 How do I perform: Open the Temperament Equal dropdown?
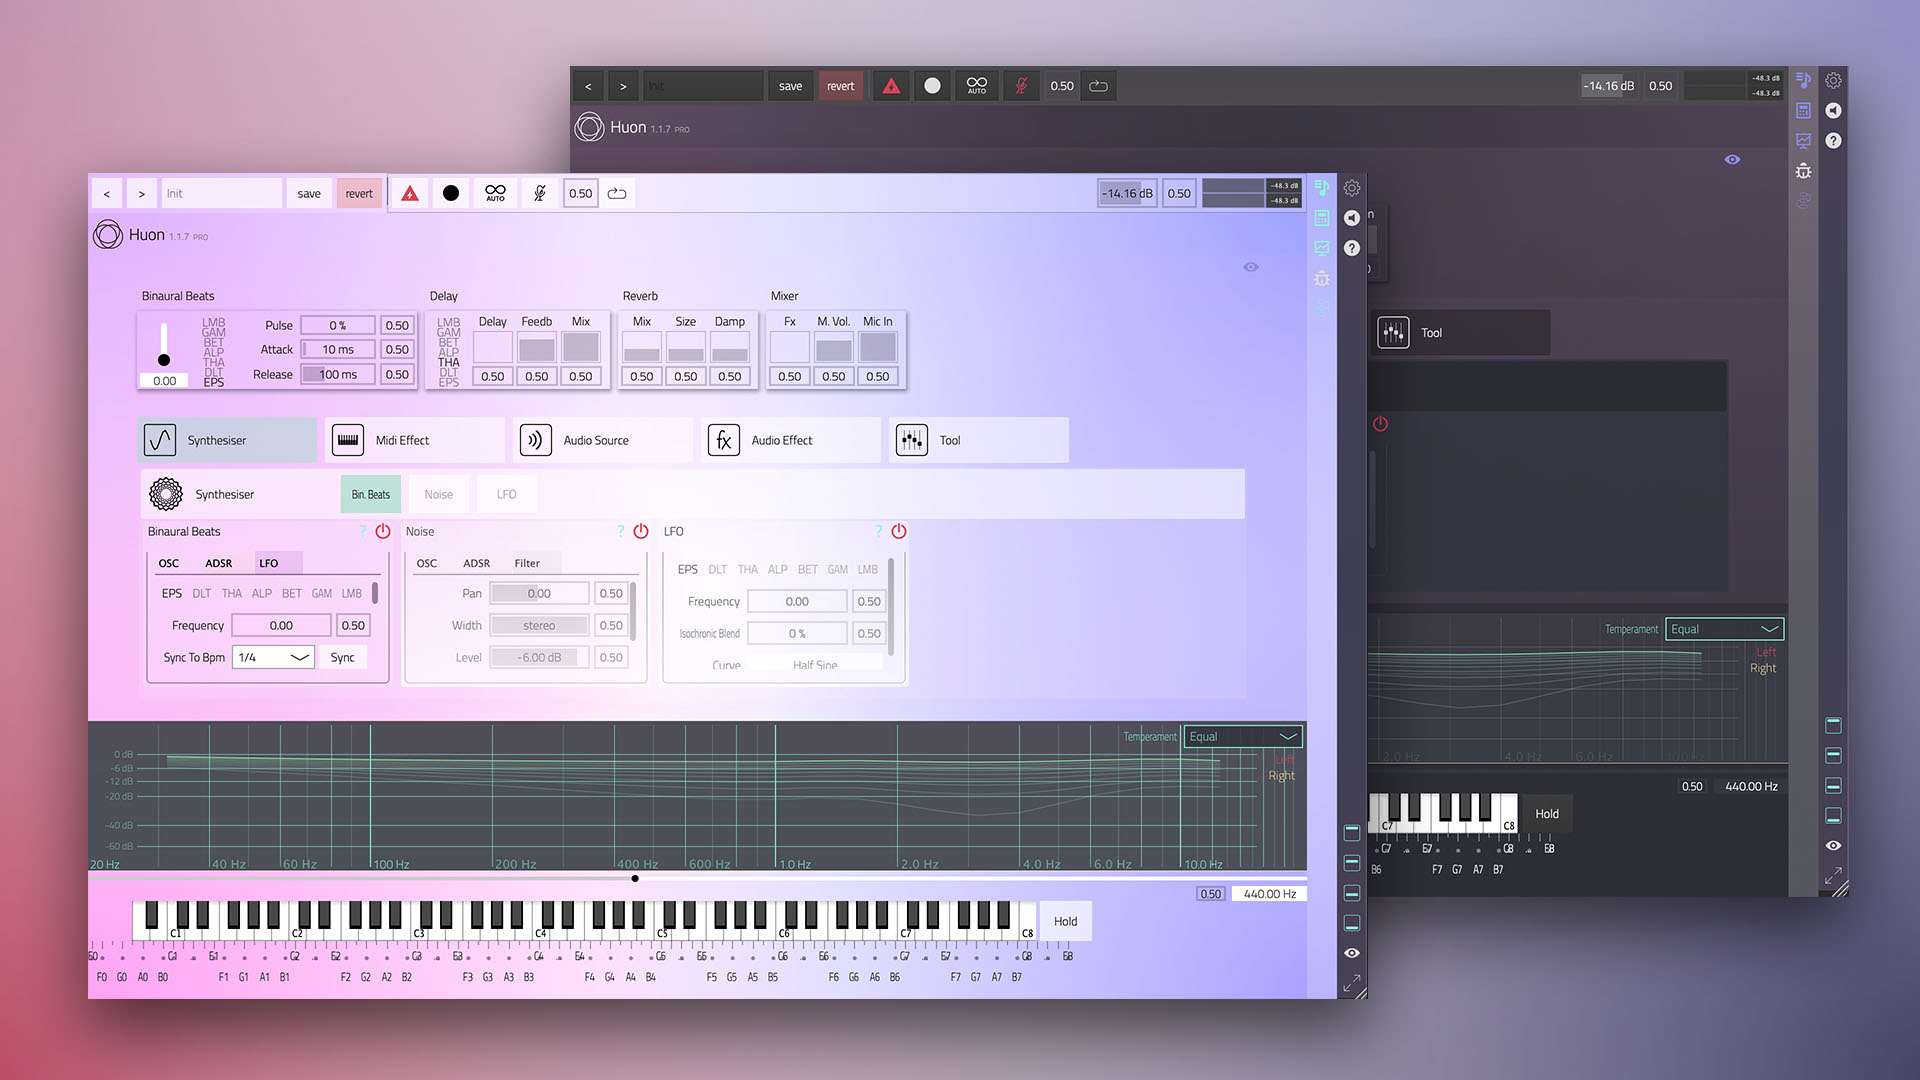(x=1242, y=737)
